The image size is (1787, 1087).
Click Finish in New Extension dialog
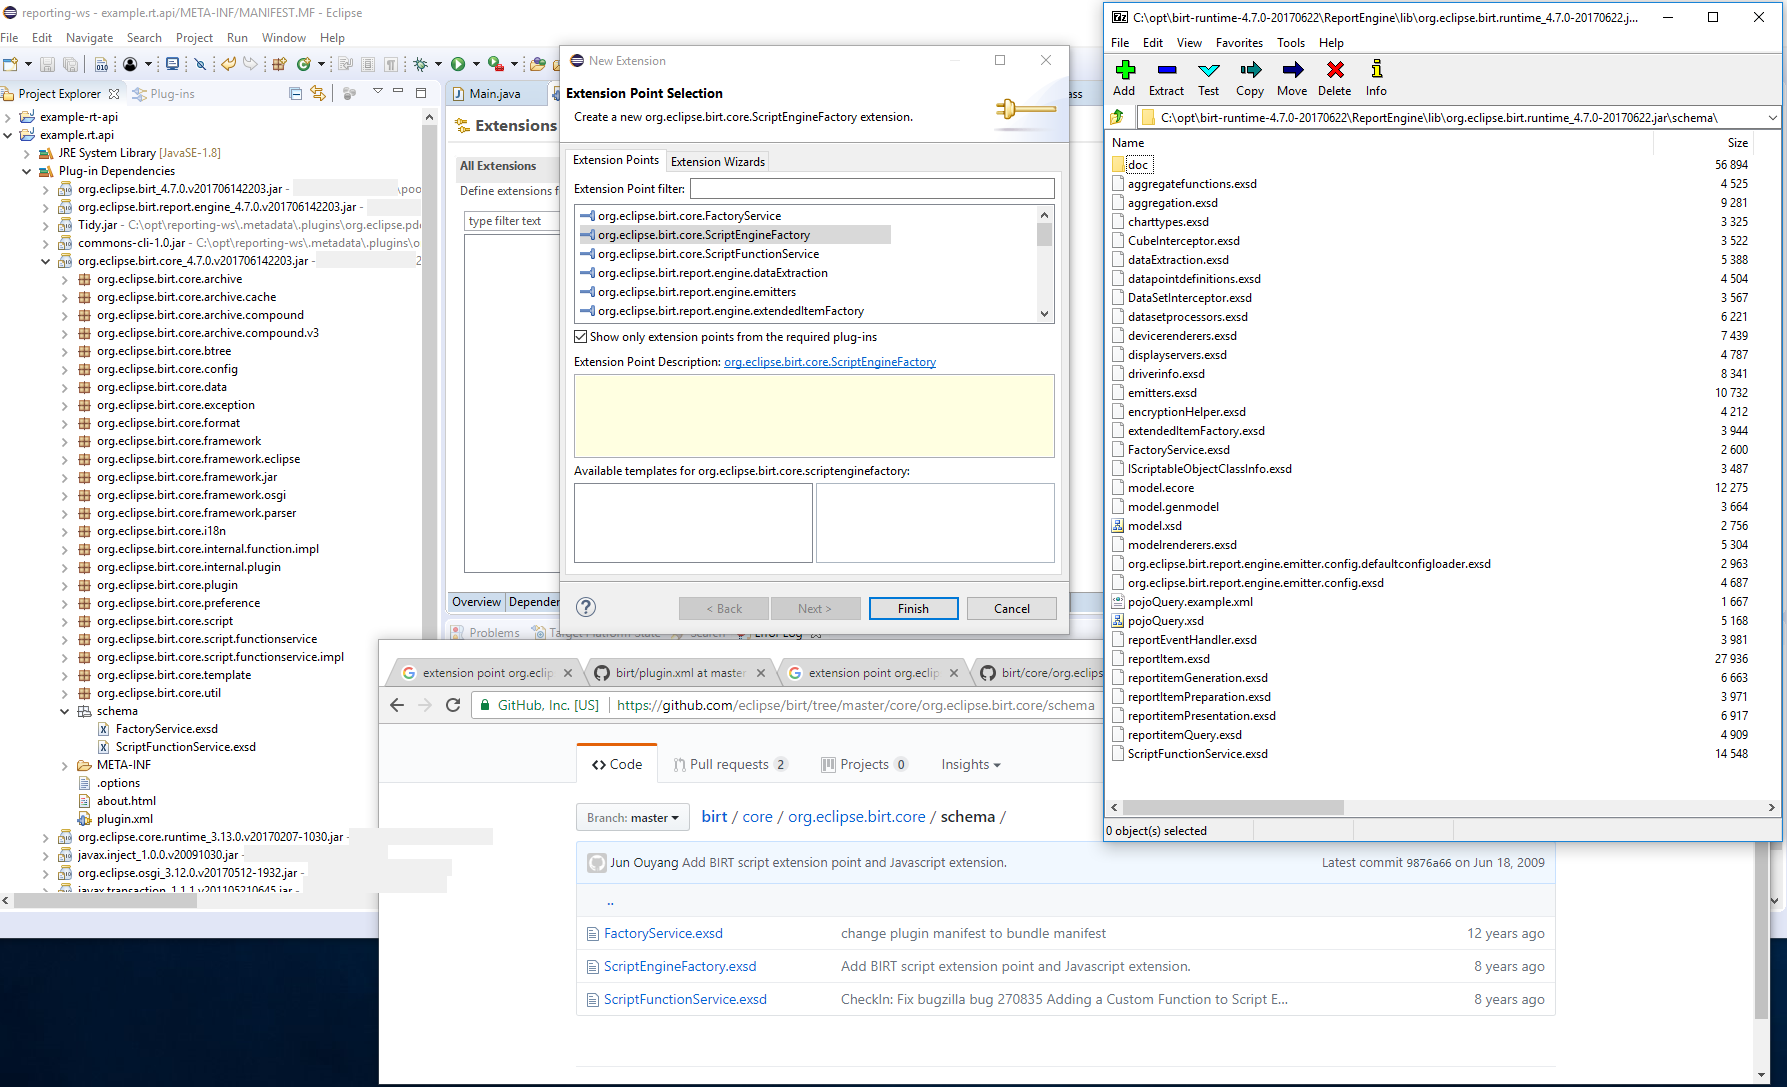point(913,608)
